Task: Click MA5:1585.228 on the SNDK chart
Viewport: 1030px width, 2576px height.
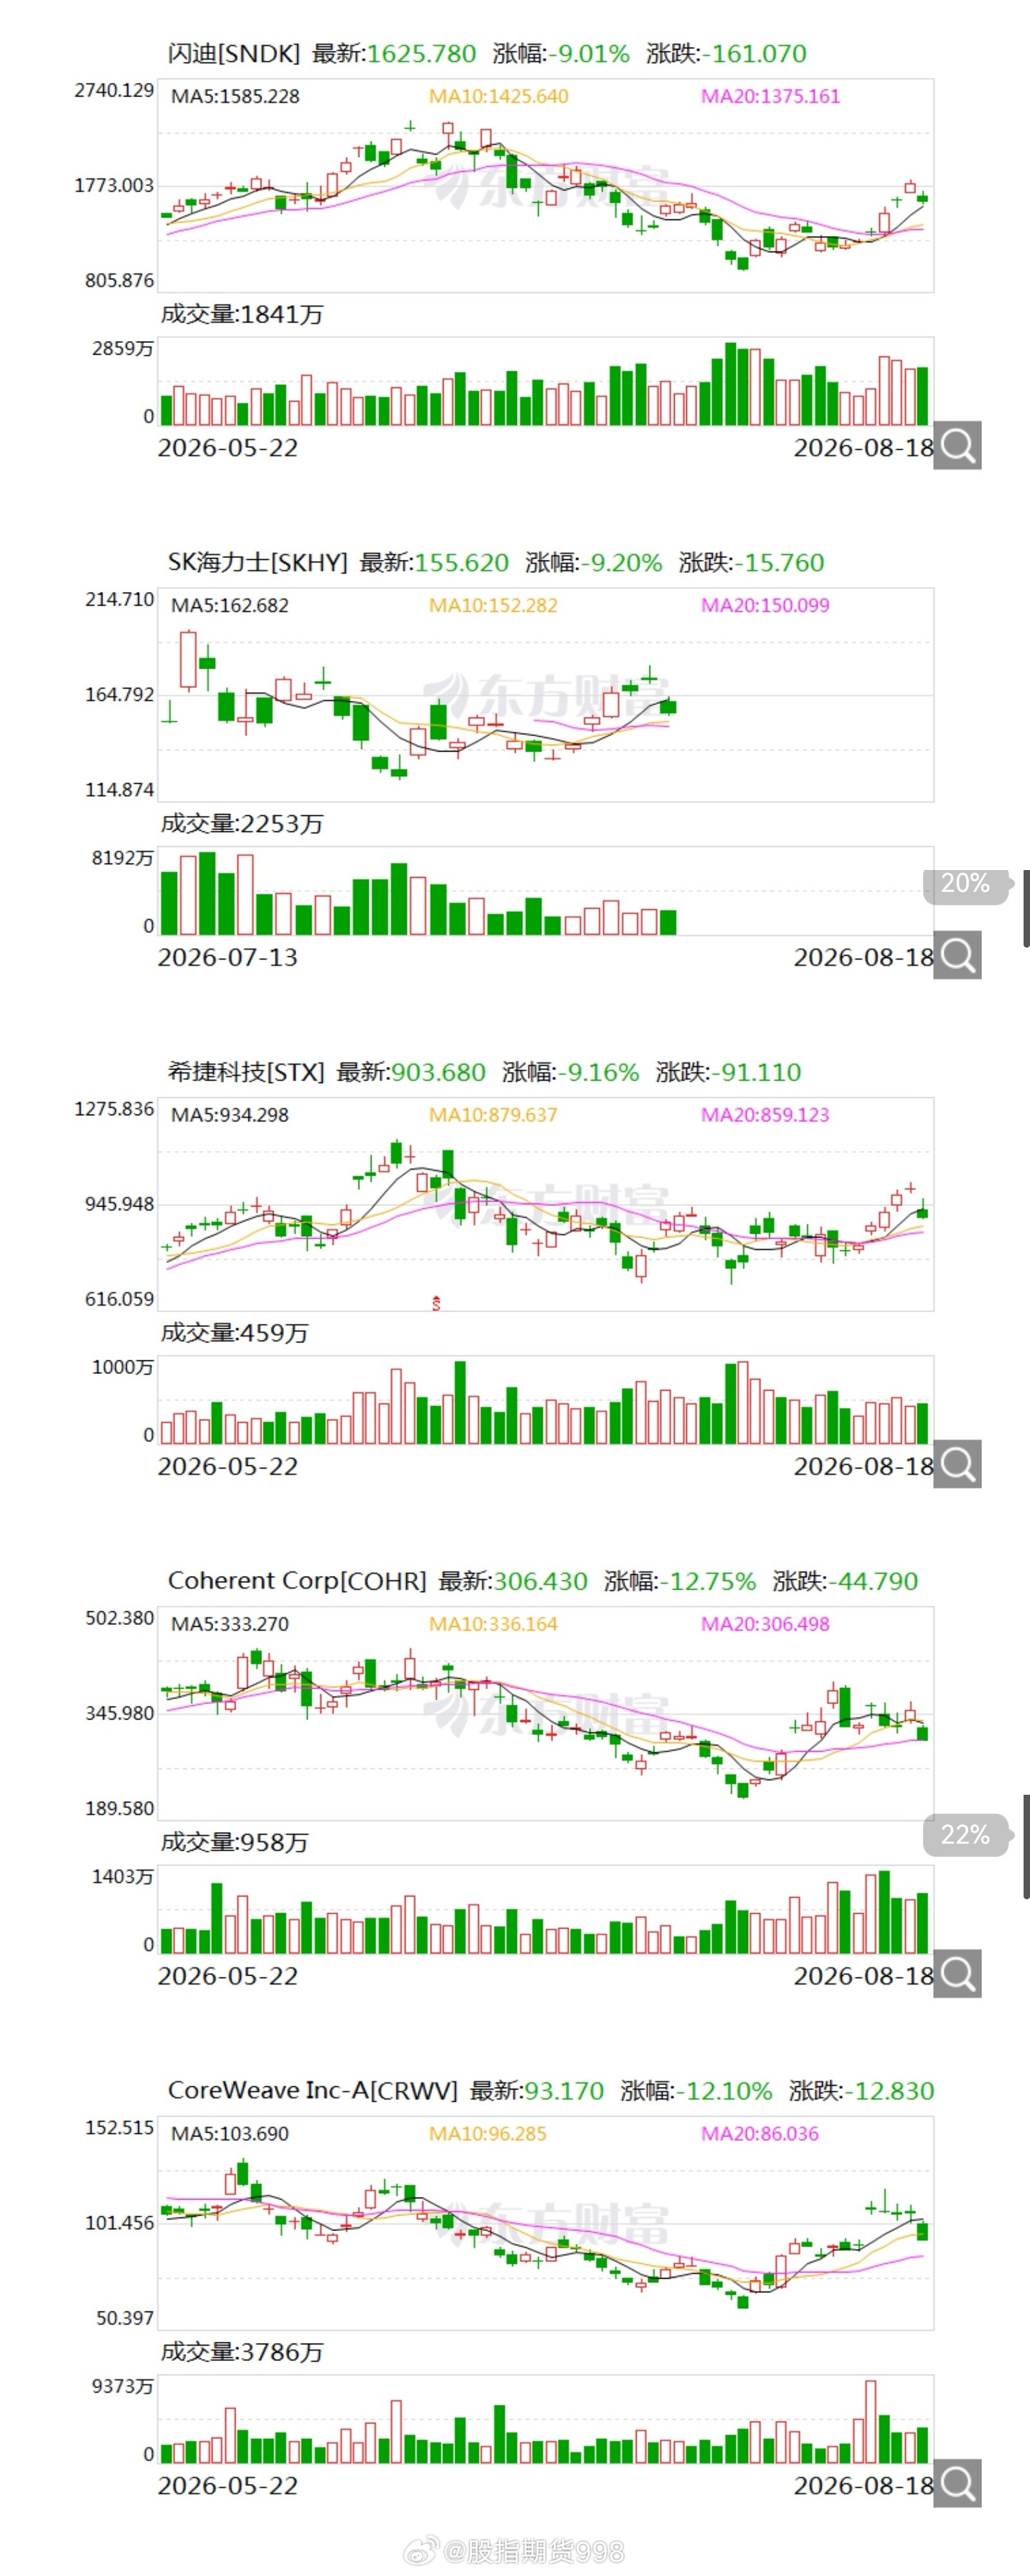Action: click(x=235, y=96)
